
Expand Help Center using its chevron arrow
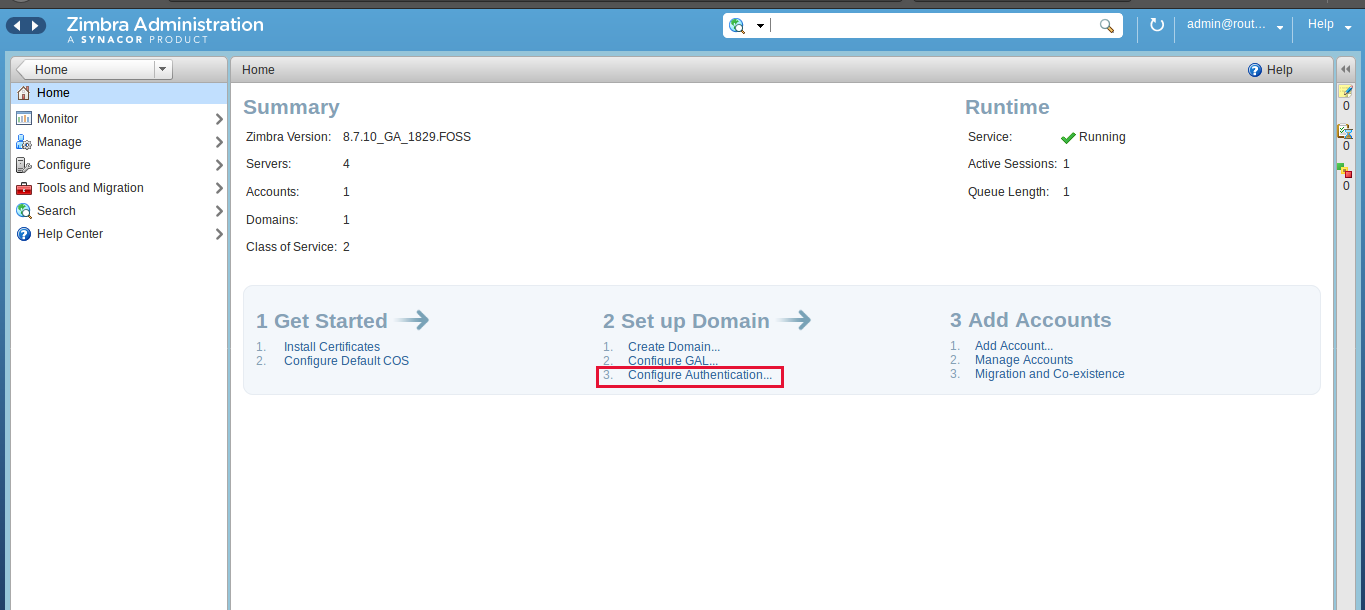click(219, 234)
